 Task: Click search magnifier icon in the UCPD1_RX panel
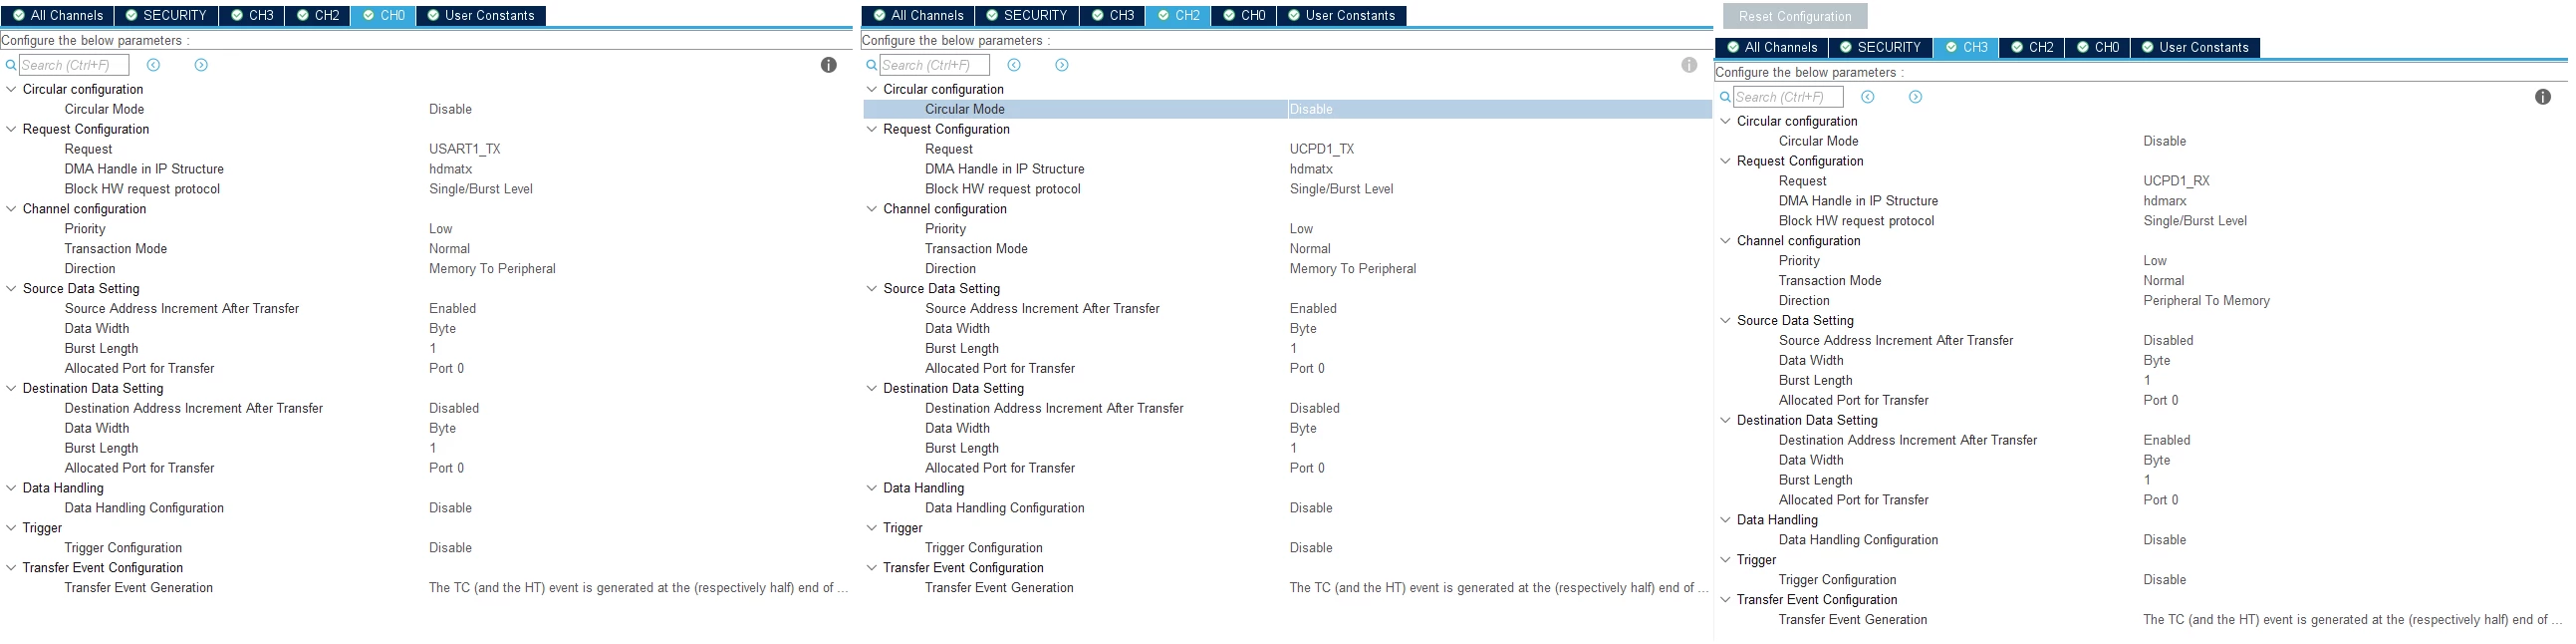pos(1725,97)
